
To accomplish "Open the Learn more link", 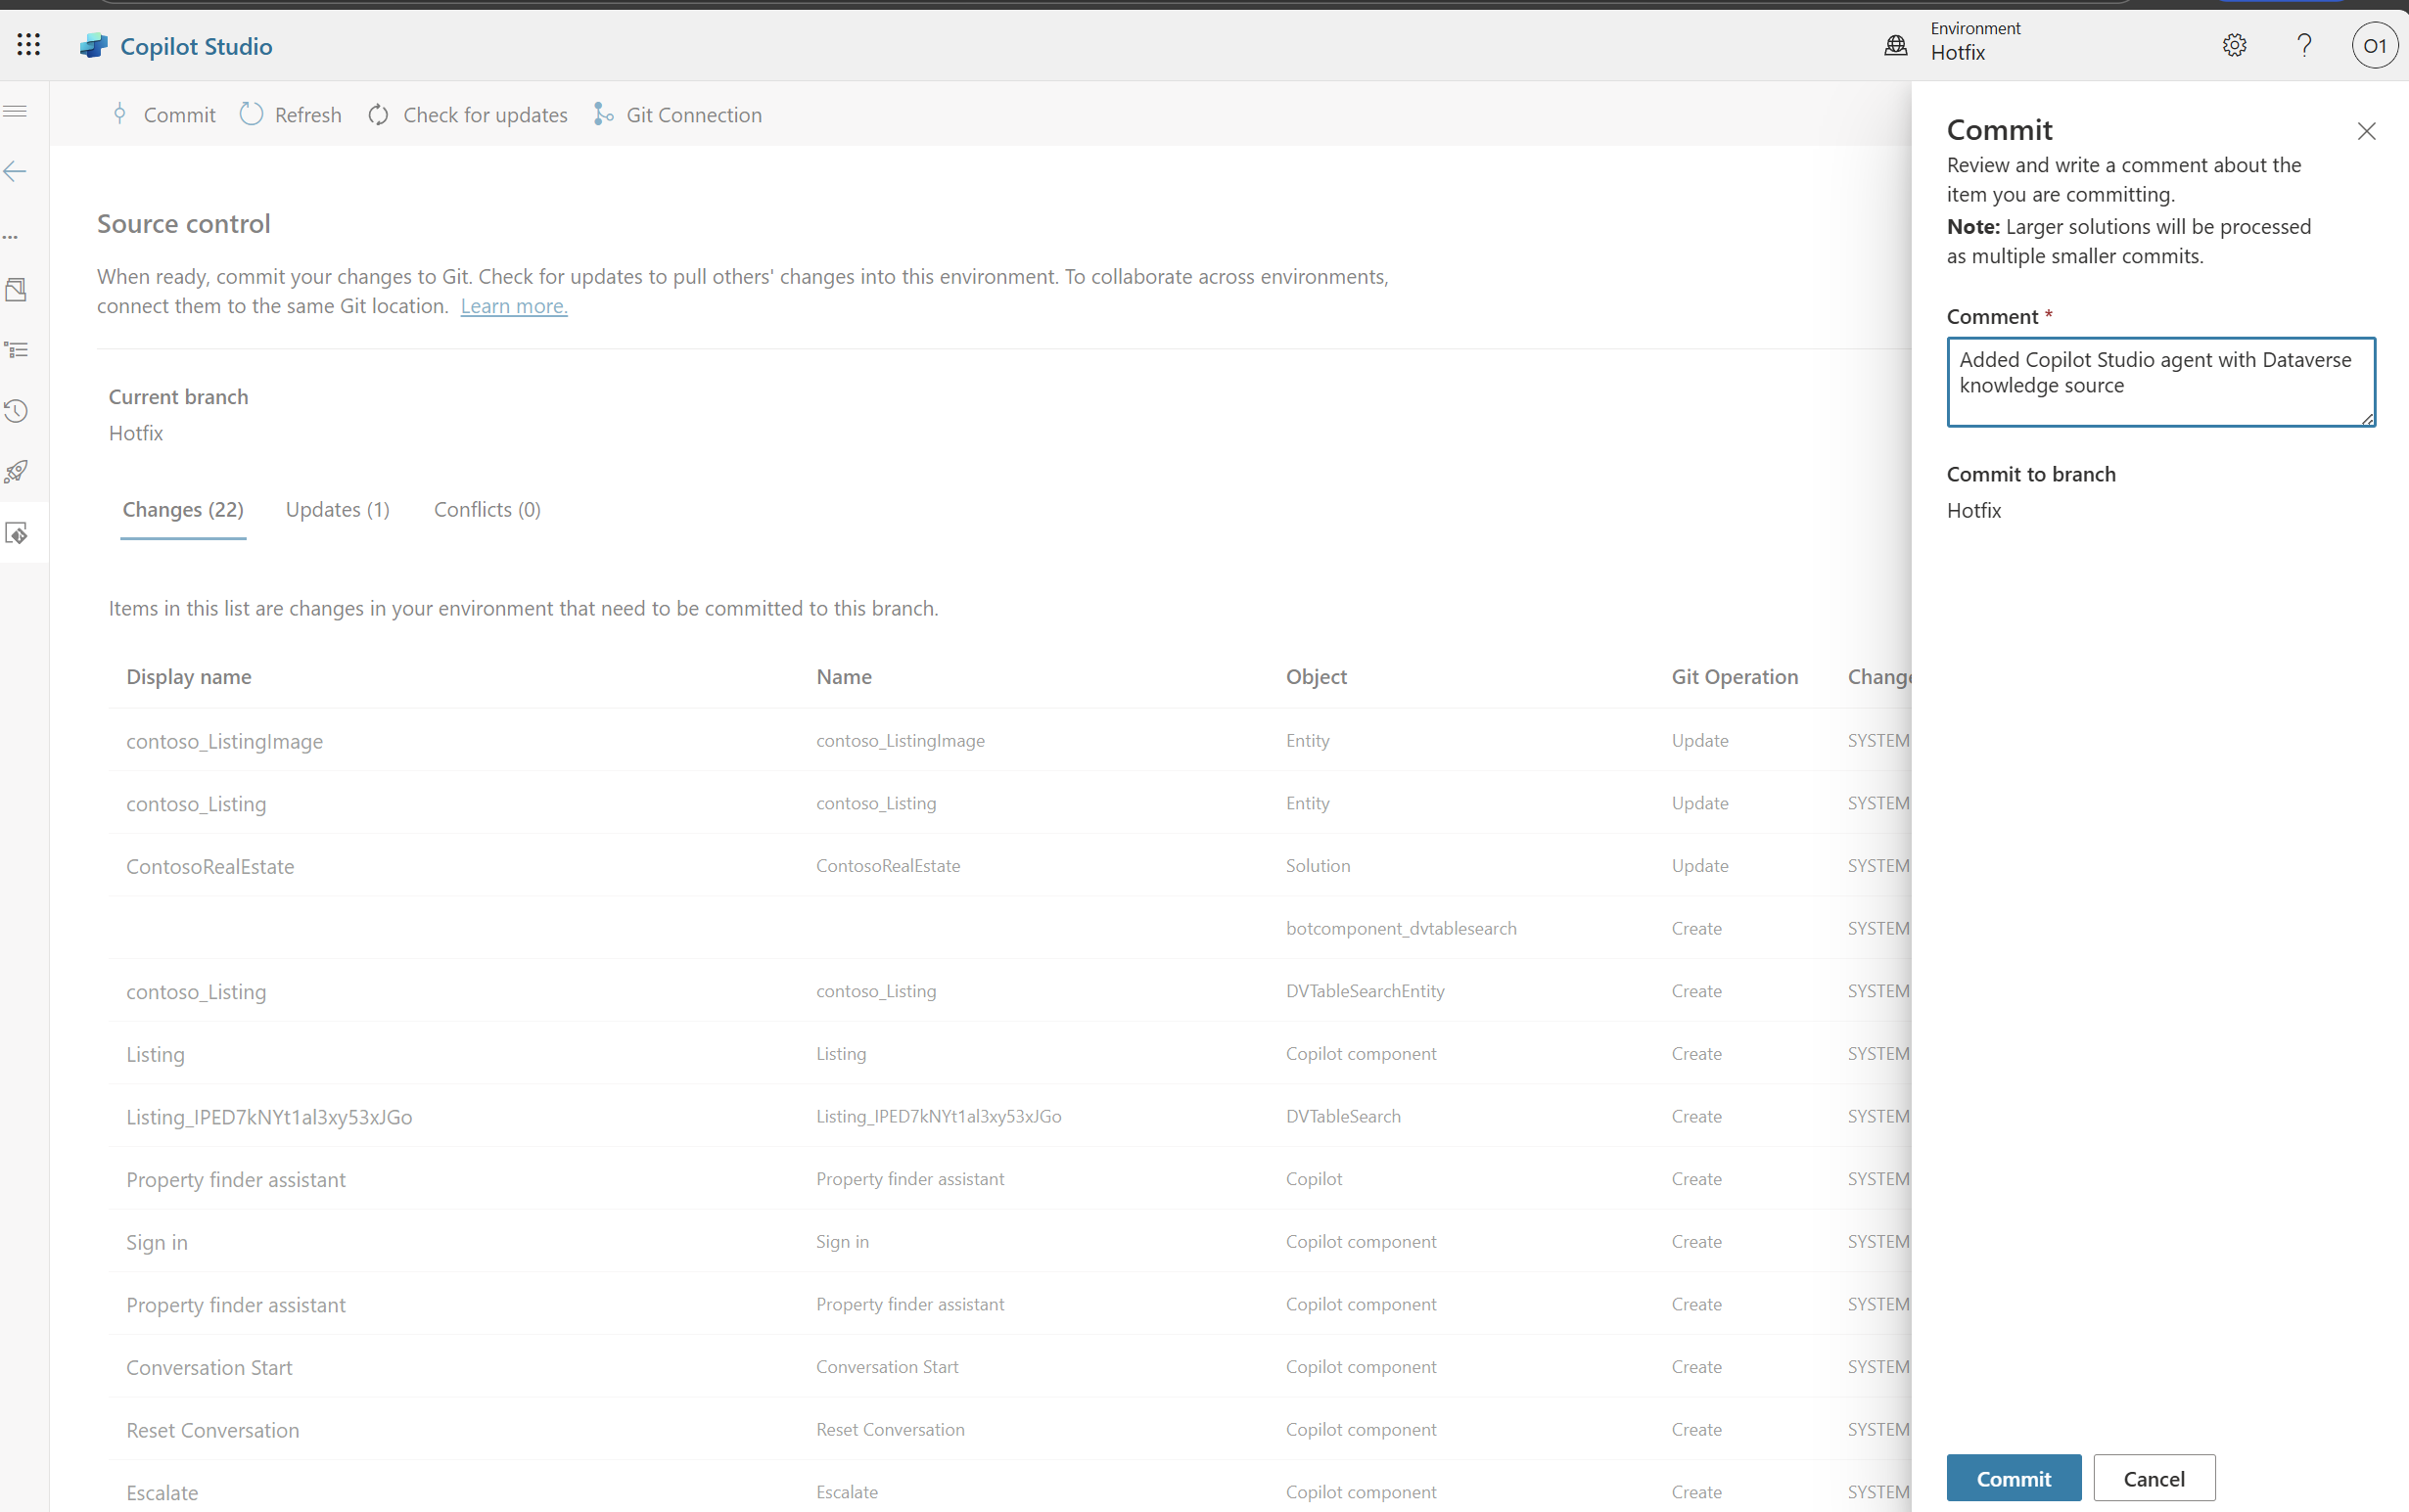I will (x=514, y=306).
